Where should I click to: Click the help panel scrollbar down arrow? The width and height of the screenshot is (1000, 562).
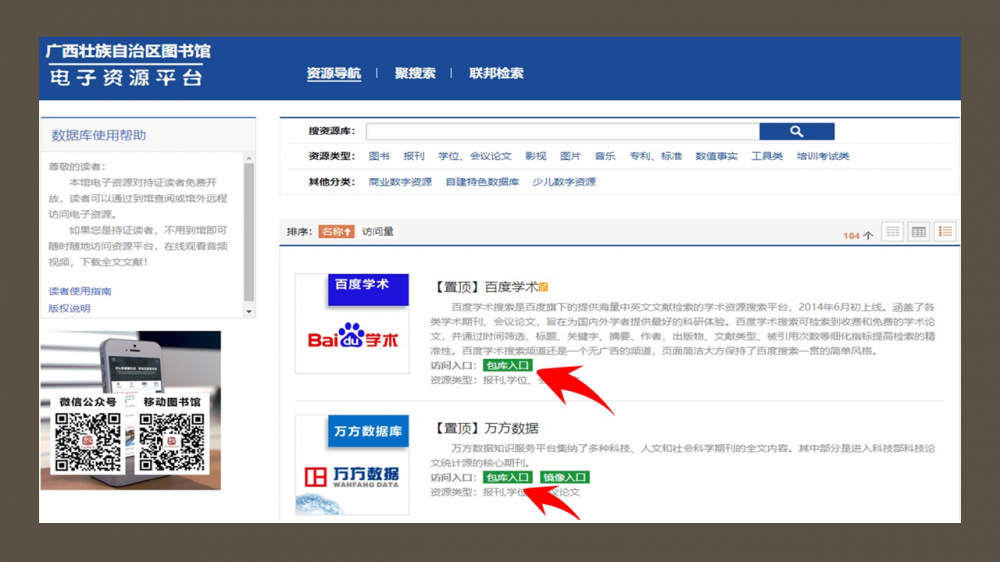[x=249, y=311]
